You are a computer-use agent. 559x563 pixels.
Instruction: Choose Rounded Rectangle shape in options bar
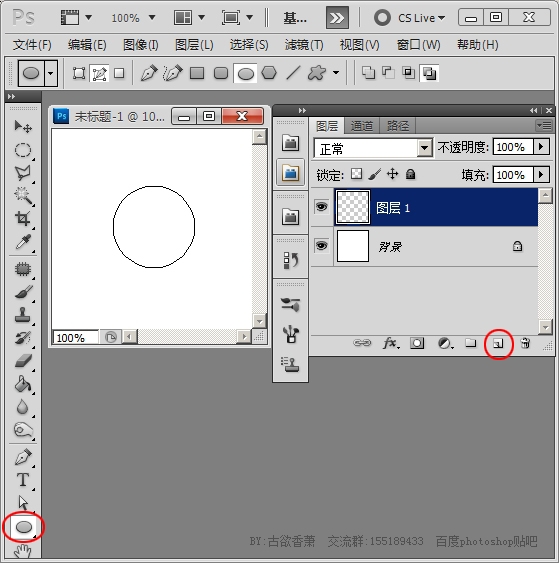pyautogui.click(x=221, y=73)
